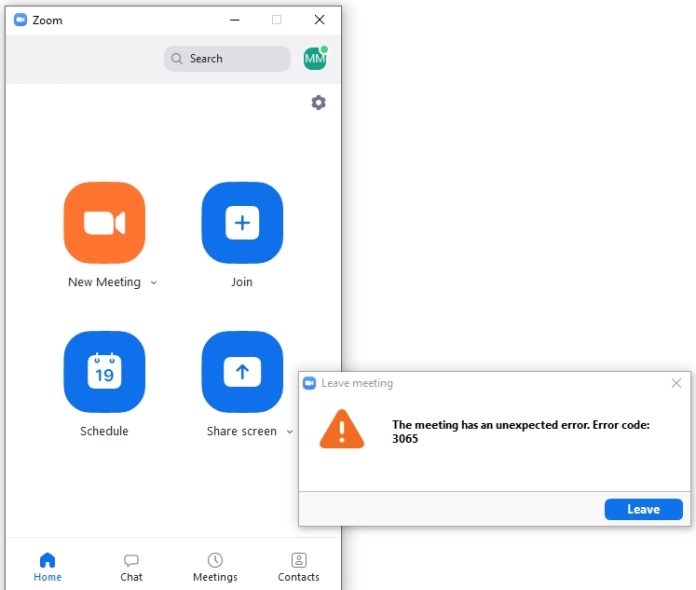The width and height of the screenshot is (696, 590).
Task: Click the error code 3065 message
Action: pyautogui.click(x=521, y=432)
